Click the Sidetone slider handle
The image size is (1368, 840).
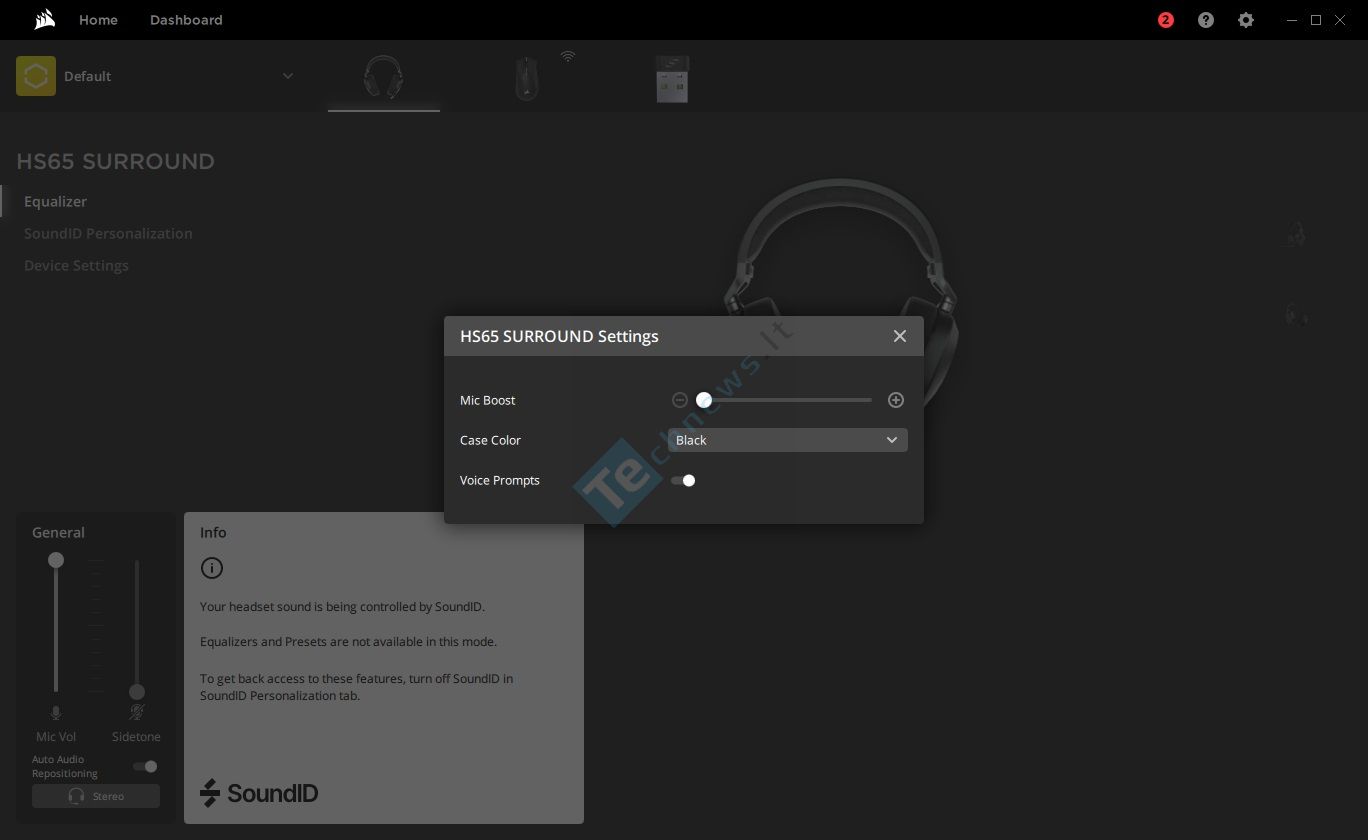click(137, 692)
